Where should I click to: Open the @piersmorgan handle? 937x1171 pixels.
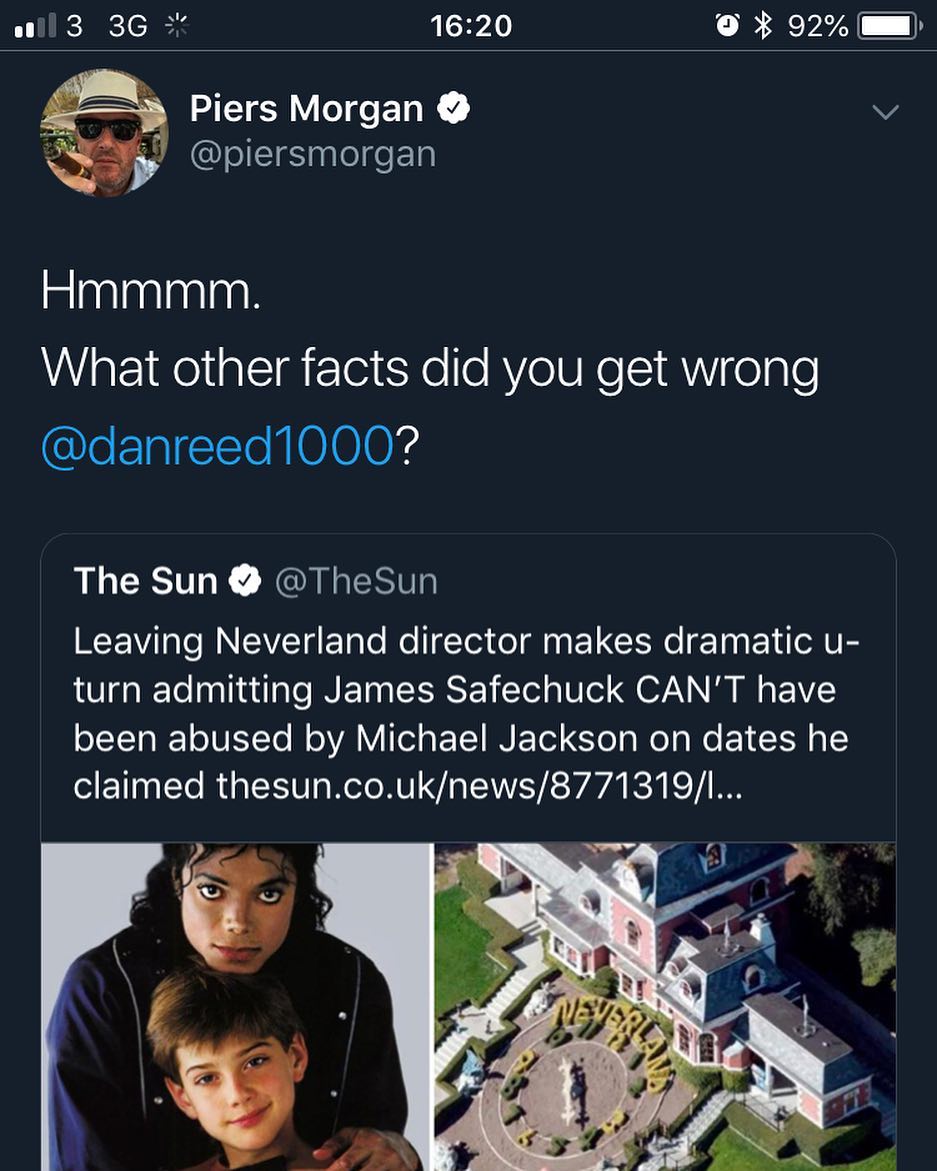(312, 154)
